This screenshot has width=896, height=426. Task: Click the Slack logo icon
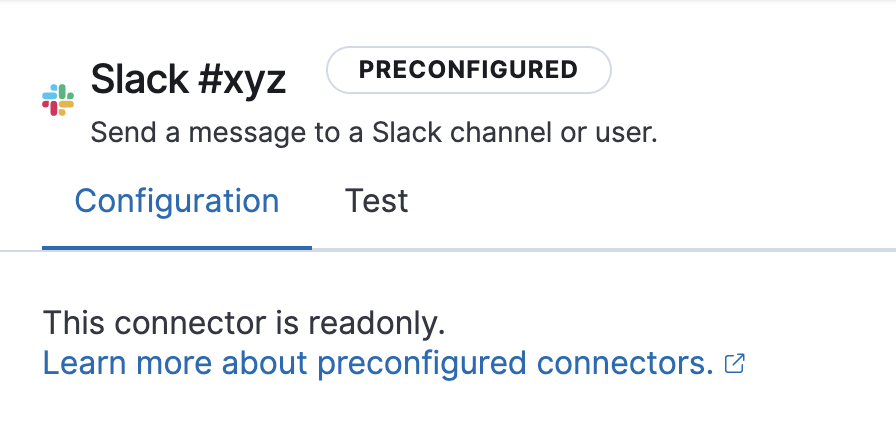click(x=58, y=100)
